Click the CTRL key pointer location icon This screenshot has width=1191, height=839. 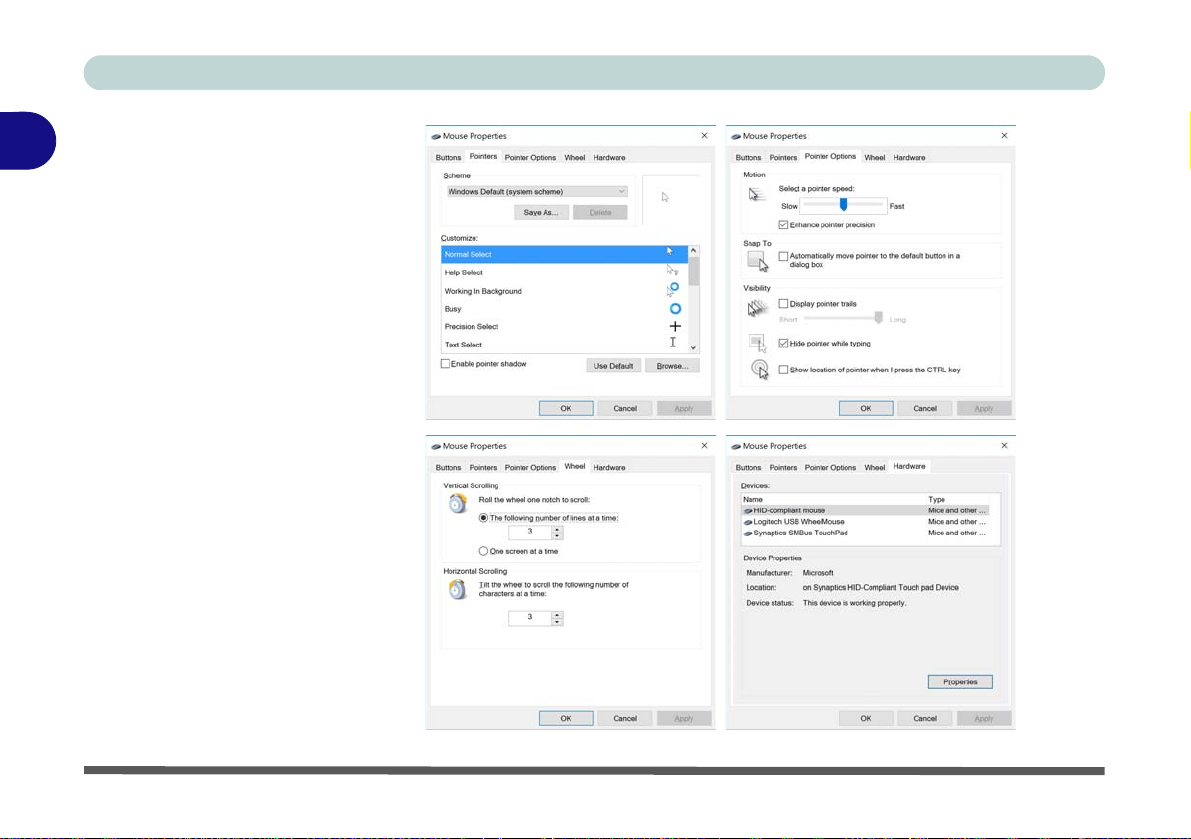tap(760, 369)
